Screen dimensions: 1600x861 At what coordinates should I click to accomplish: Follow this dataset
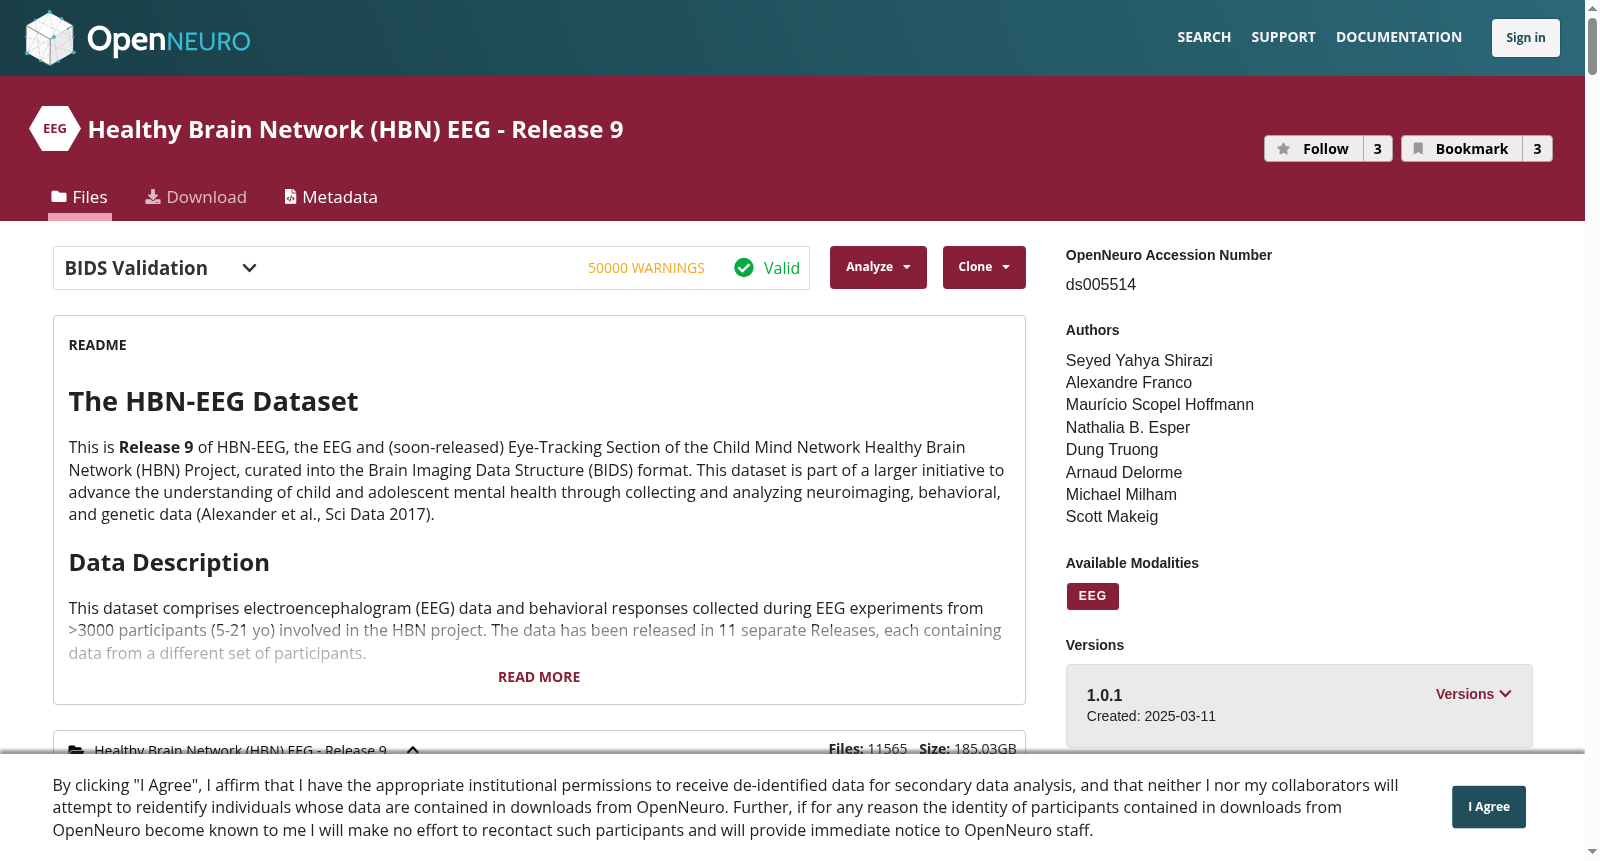click(1314, 149)
